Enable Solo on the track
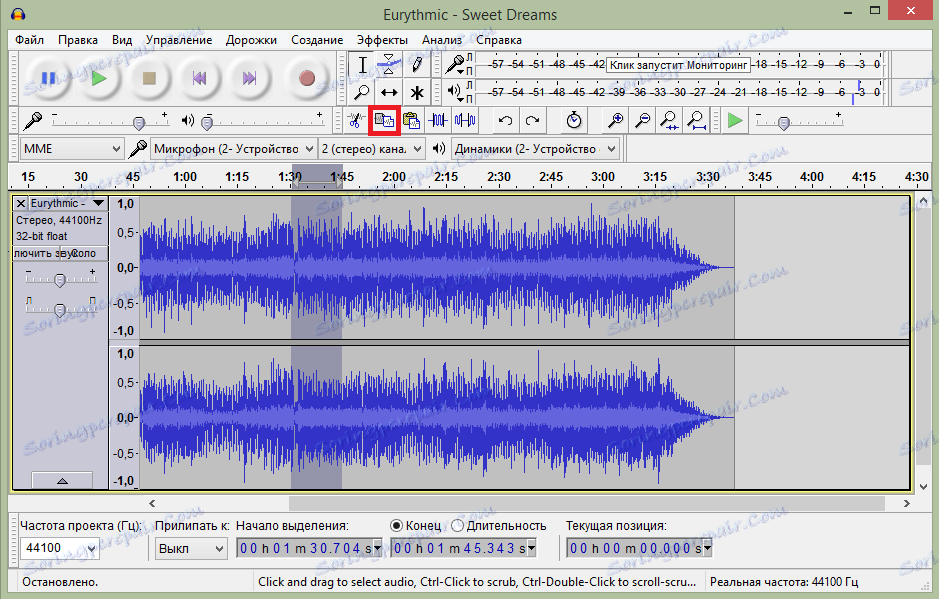The width and height of the screenshot is (939, 599). pyautogui.click(x=85, y=253)
